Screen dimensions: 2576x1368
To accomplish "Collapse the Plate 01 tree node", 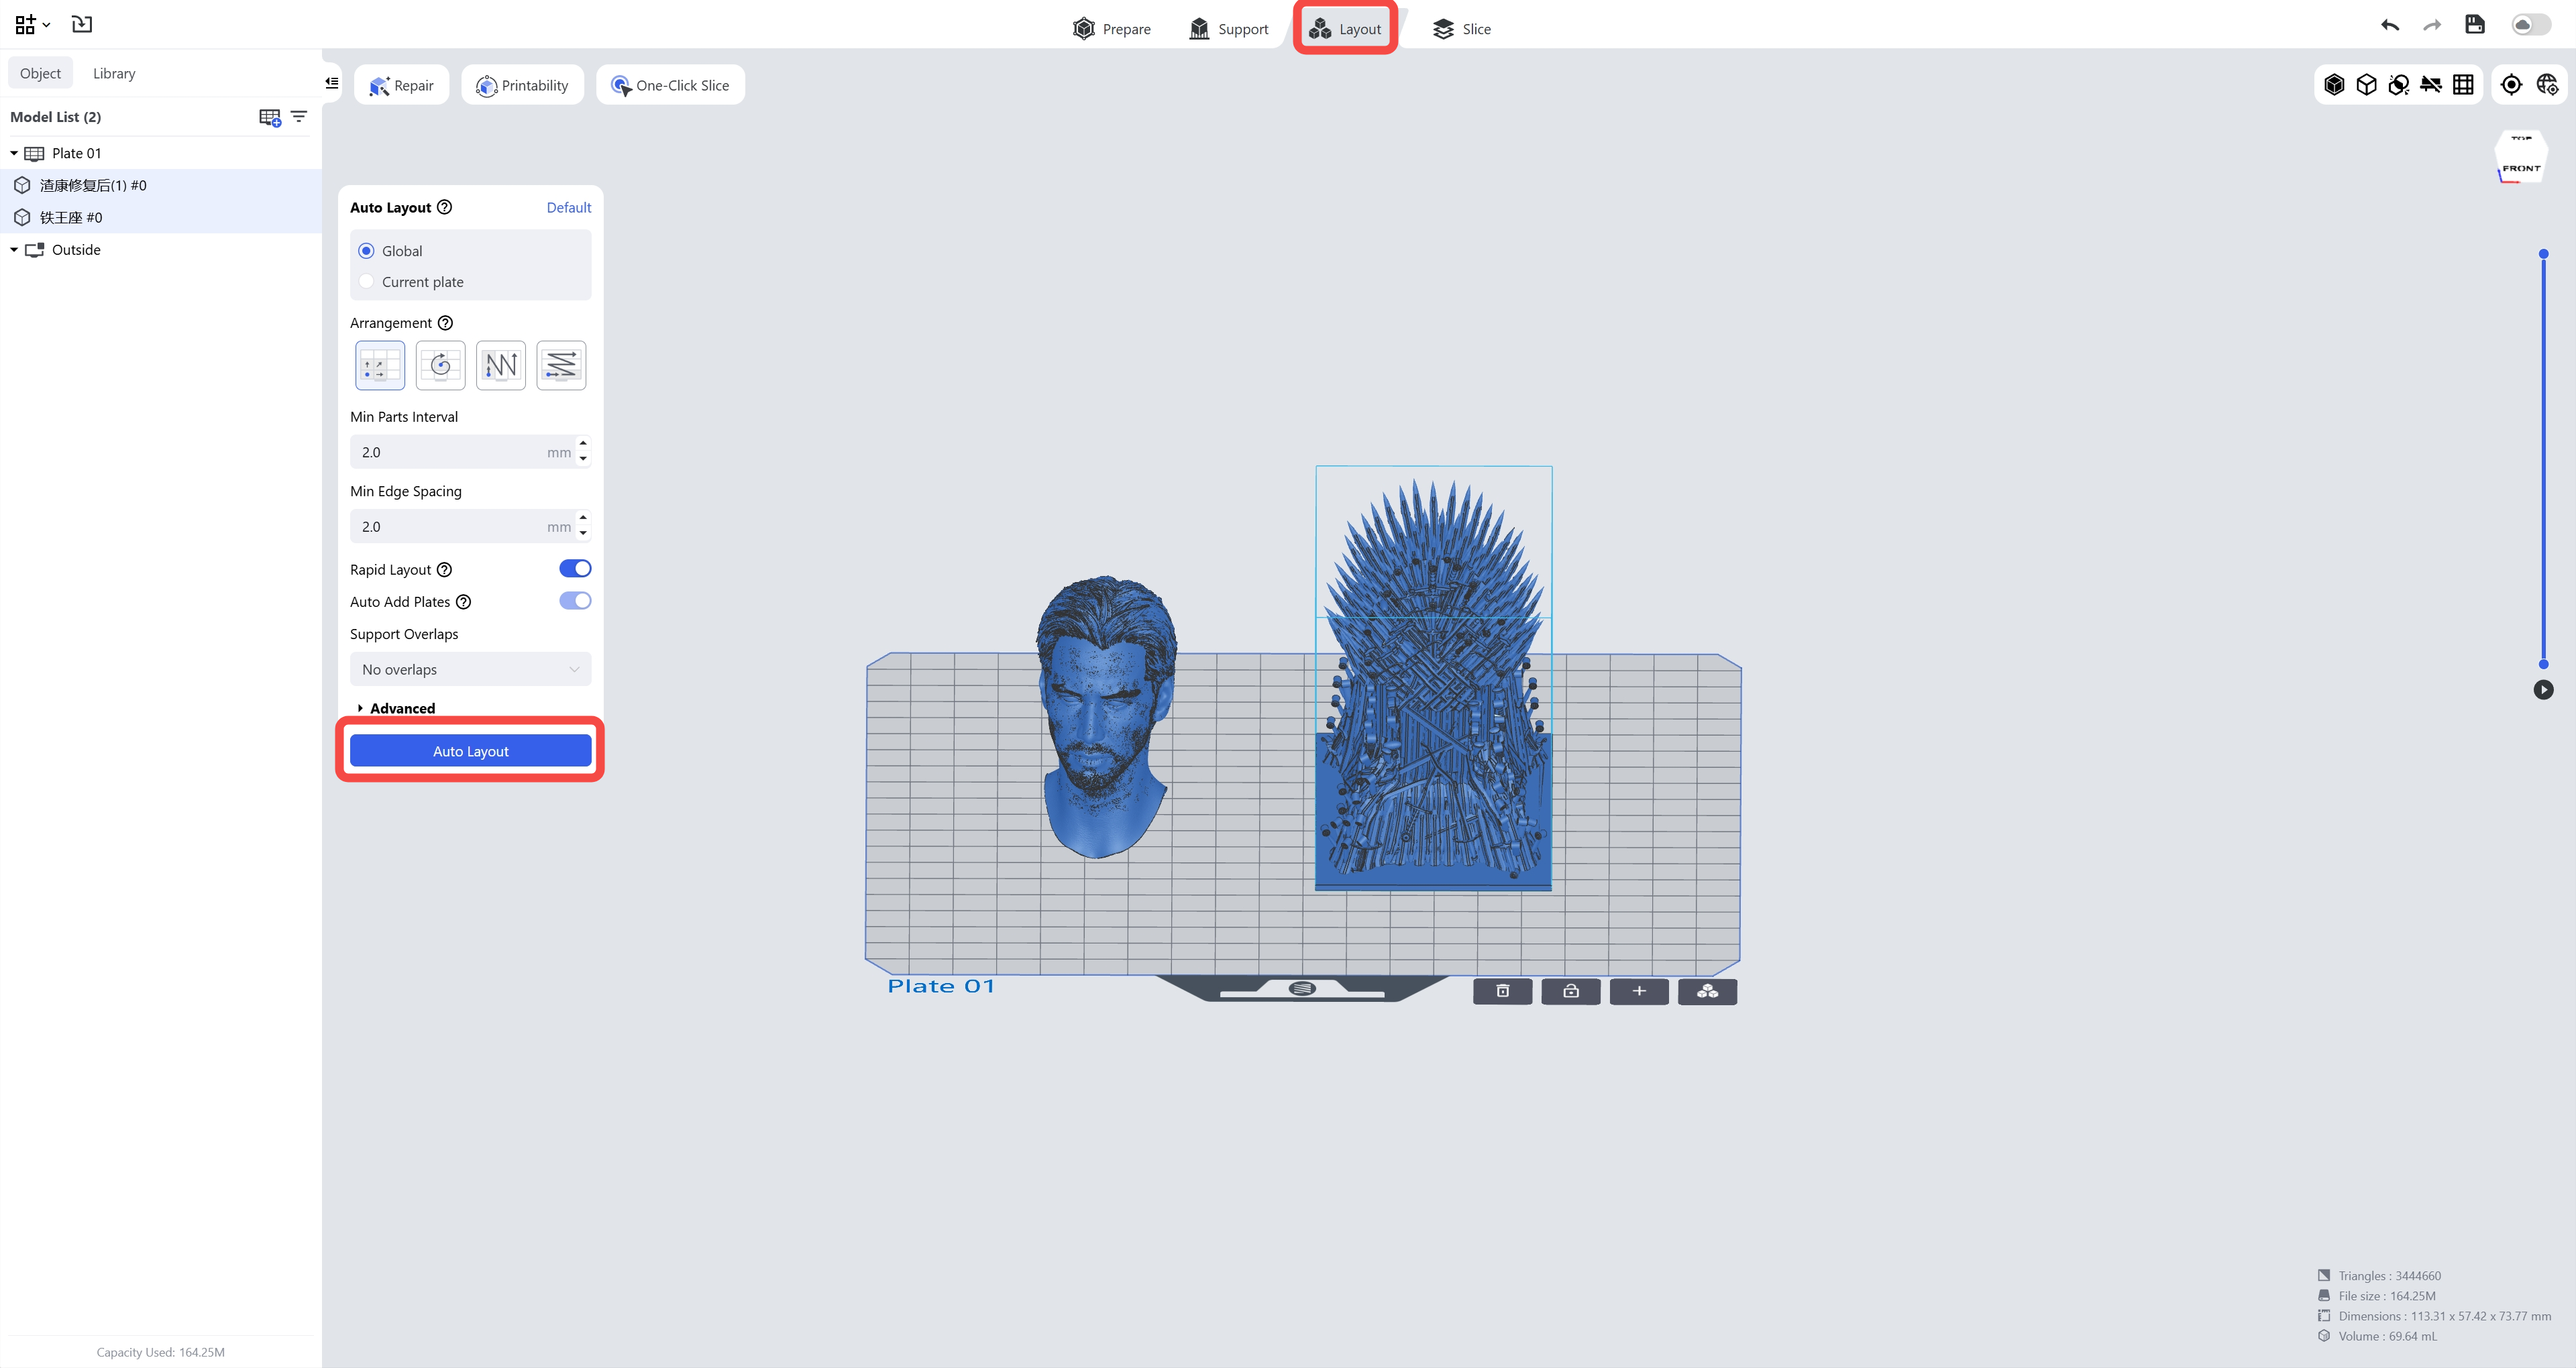I will coord(14,153).
